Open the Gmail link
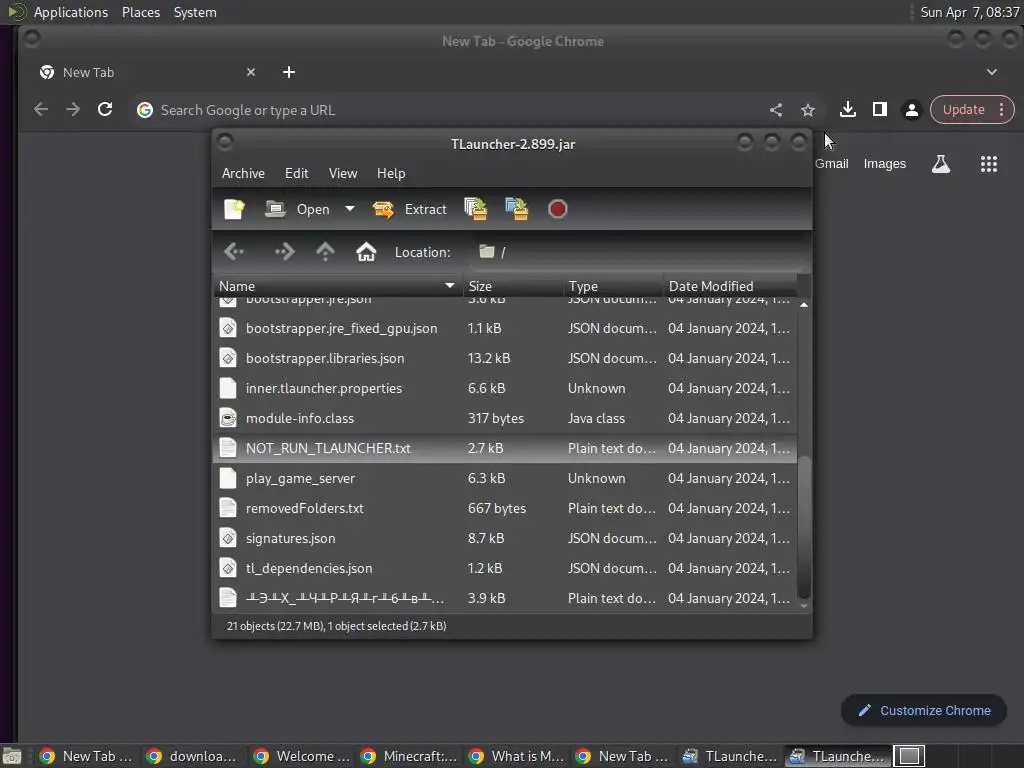 tap(831, 164)
